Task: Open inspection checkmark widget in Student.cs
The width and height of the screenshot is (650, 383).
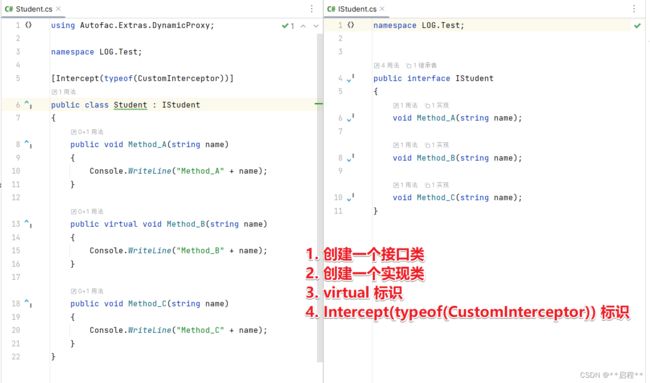Action: click(x=288, y=26)
